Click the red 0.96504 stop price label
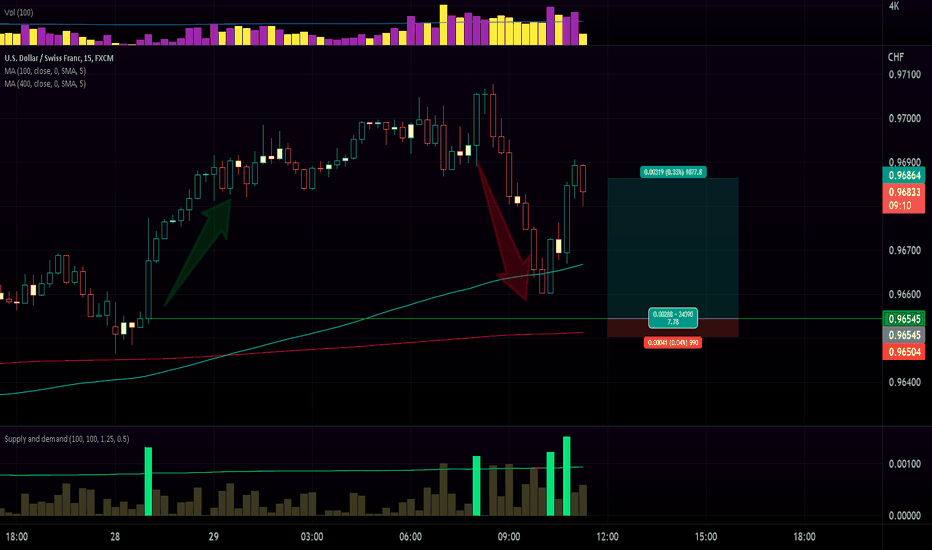Screen dimensions: 932x550 click(x=904, y=352)
